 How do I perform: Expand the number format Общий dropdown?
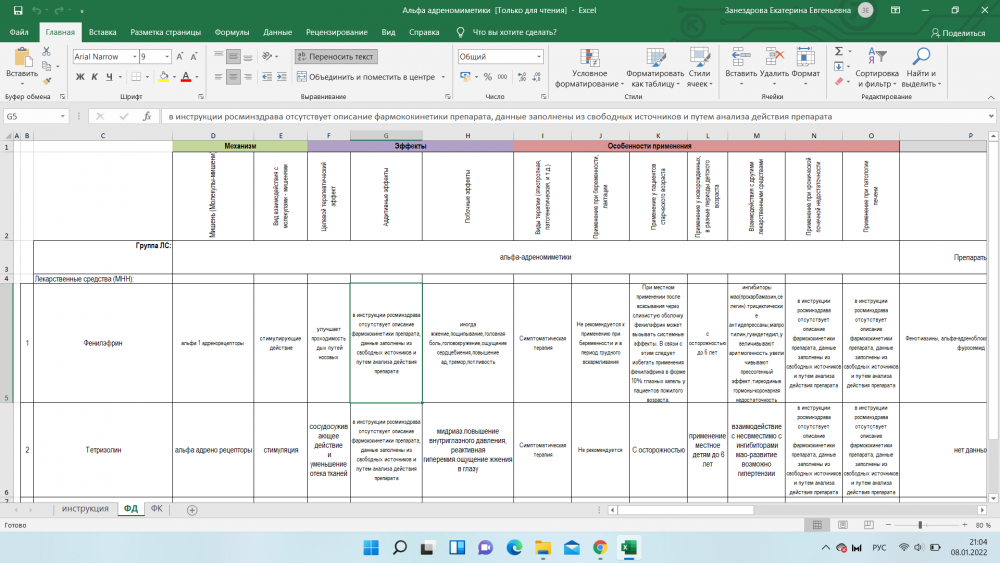click(537, 57)
